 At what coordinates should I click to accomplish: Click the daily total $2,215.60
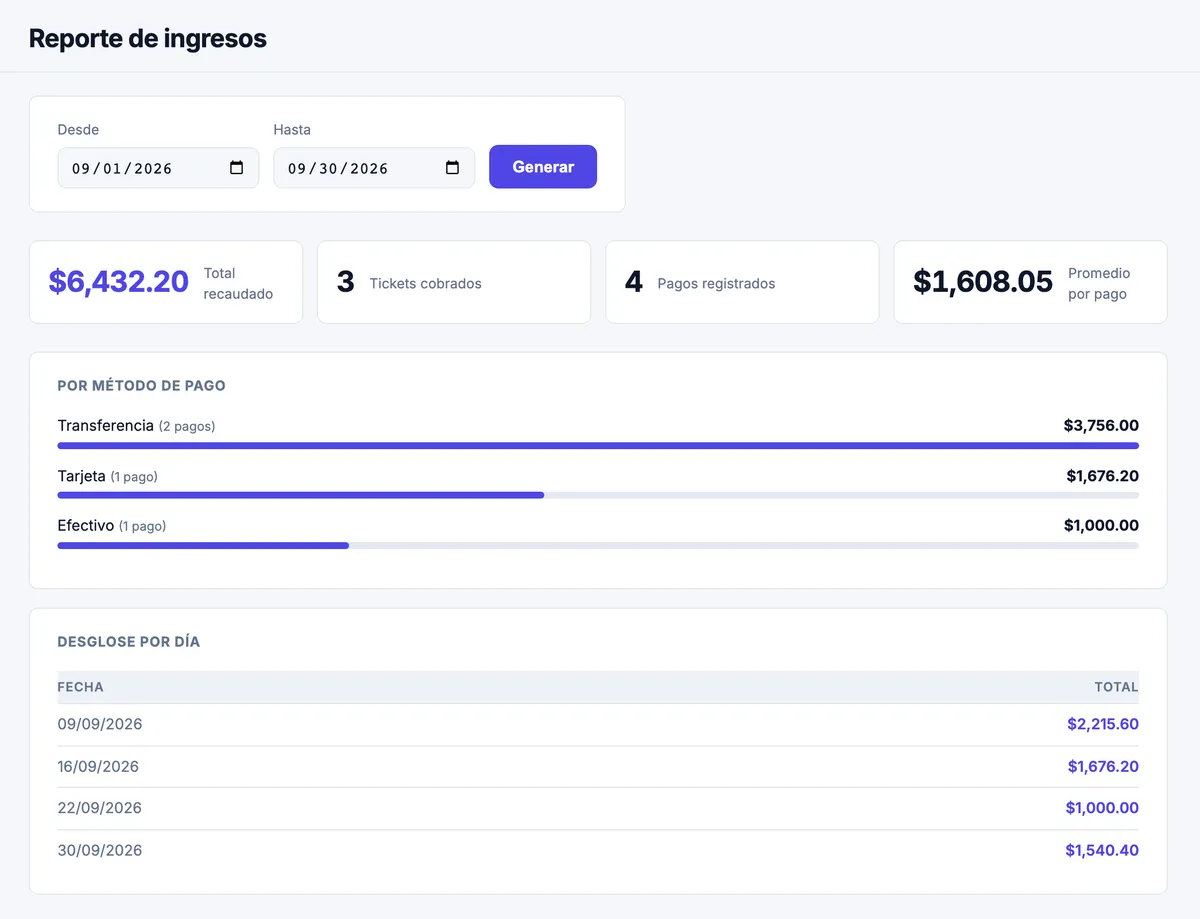pos(1102,724)
